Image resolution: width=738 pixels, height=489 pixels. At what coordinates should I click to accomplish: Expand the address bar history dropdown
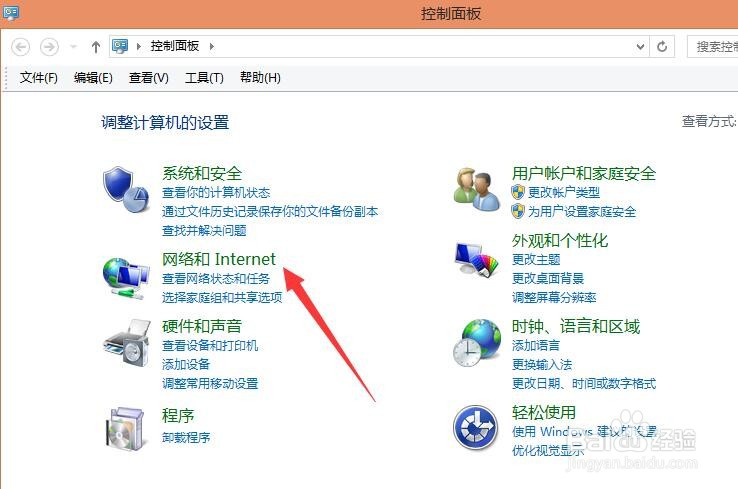coord(640,47)
